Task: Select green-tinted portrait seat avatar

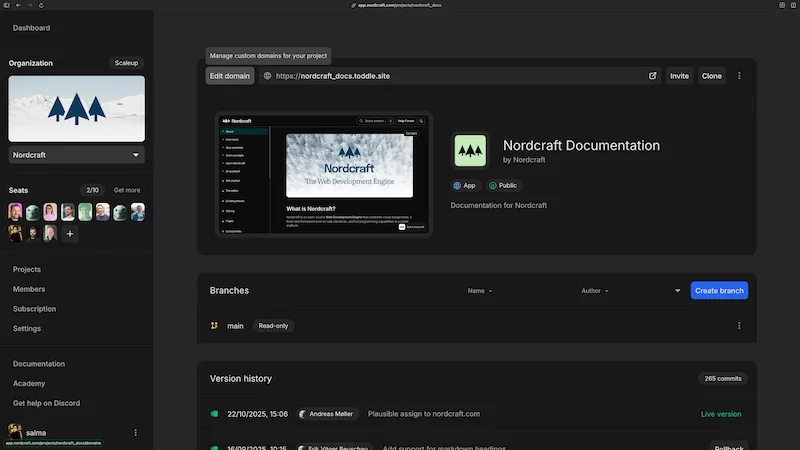Action: pos(85,212)
